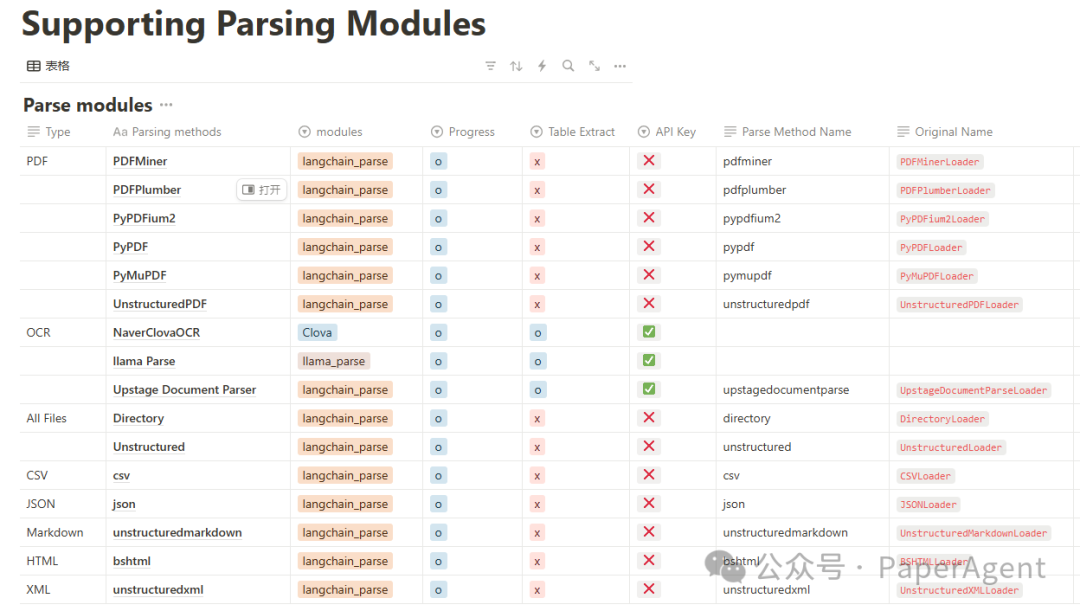Click the ellipsis next to Parse modules
Viewport: 1080px width, 611px height.
pos(166,105)
